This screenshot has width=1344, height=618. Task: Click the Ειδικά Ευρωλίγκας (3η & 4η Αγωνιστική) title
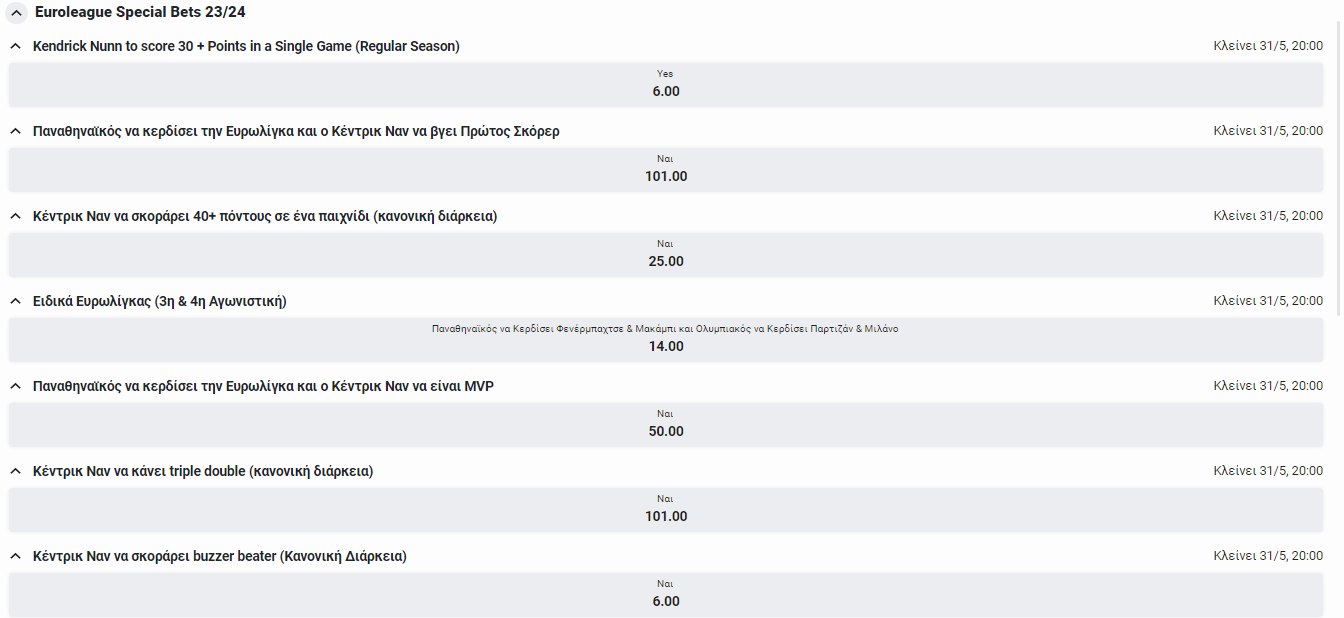point(159,301)
